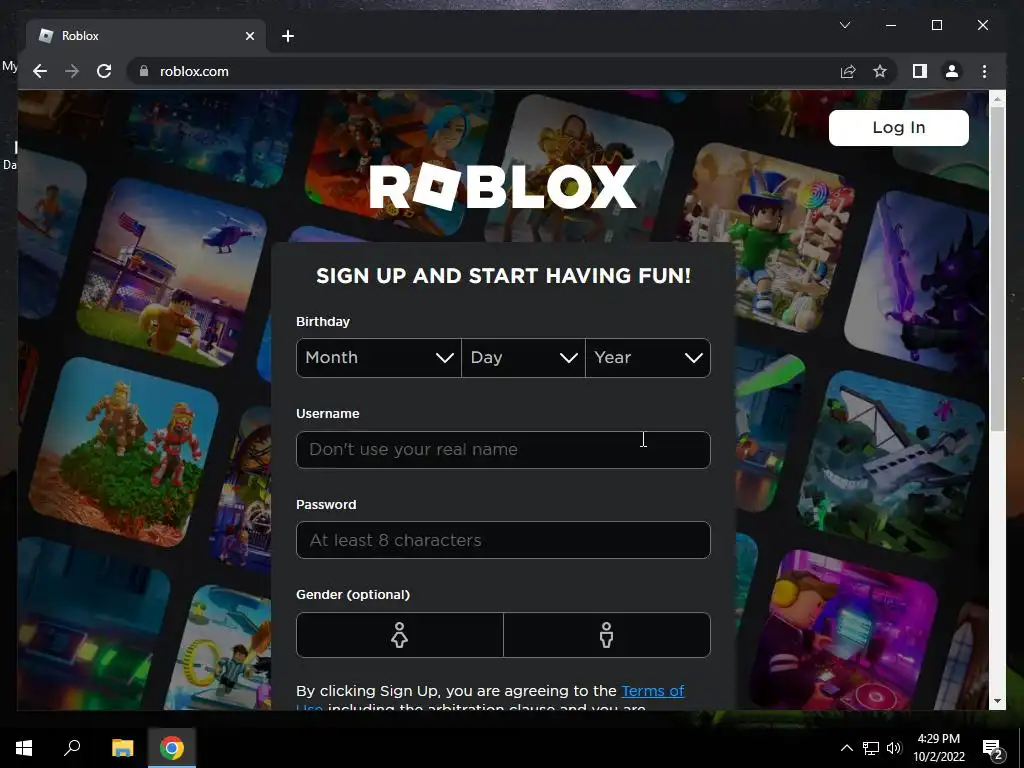The image size is (1024, 768).
Task: Click the Chrome taskbar icon
Action: (172, 748)
